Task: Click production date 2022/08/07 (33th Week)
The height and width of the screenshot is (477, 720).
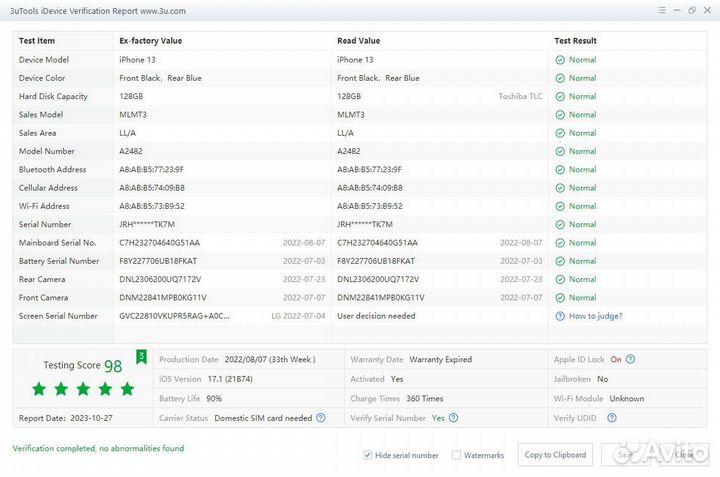Action: [x=270, y=359]
